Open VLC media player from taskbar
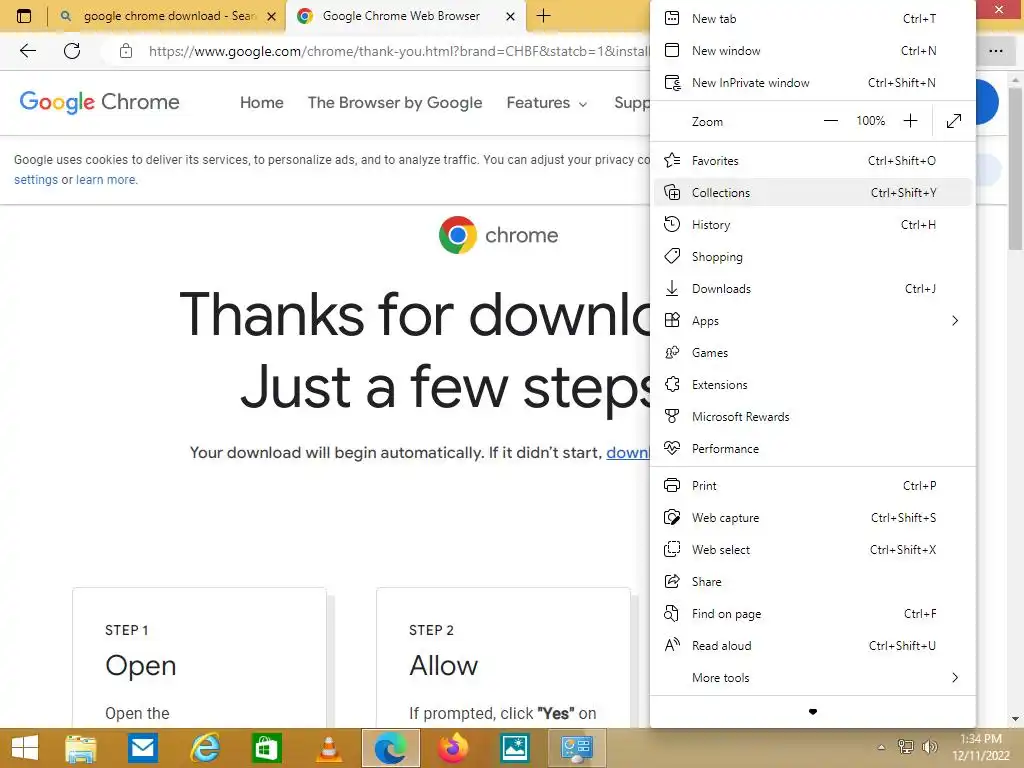The width and height of the screenshot is (1024, 768). click(x=328, y=748)
